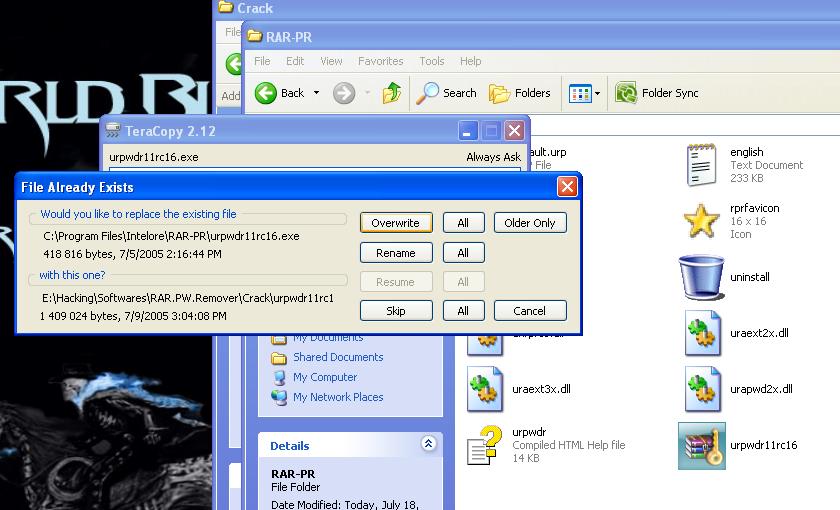Click the RAR-PR folder title icon

pyautogui.click(x=254, y=36)
